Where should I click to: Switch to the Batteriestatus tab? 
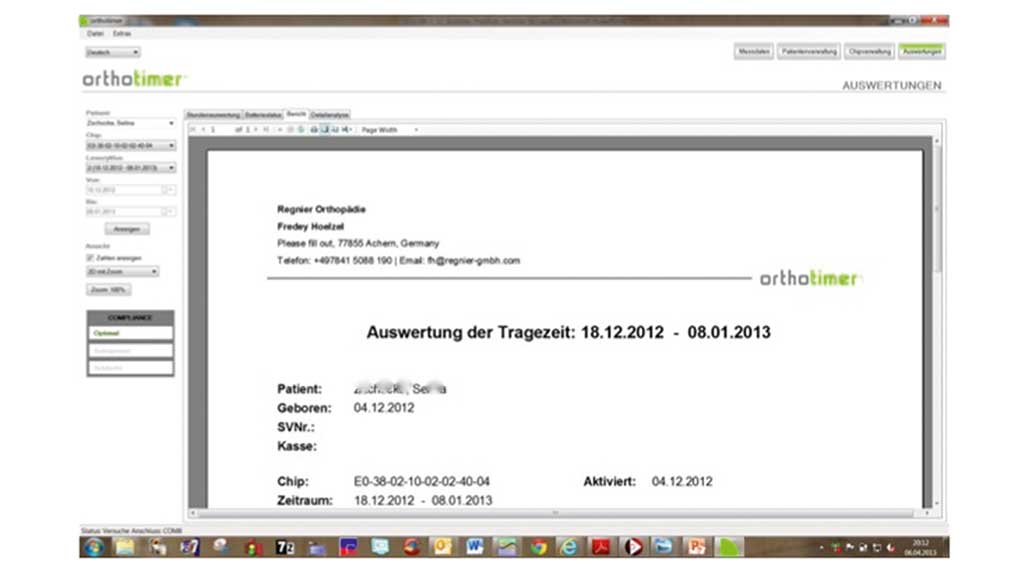[x=264, y=115]
